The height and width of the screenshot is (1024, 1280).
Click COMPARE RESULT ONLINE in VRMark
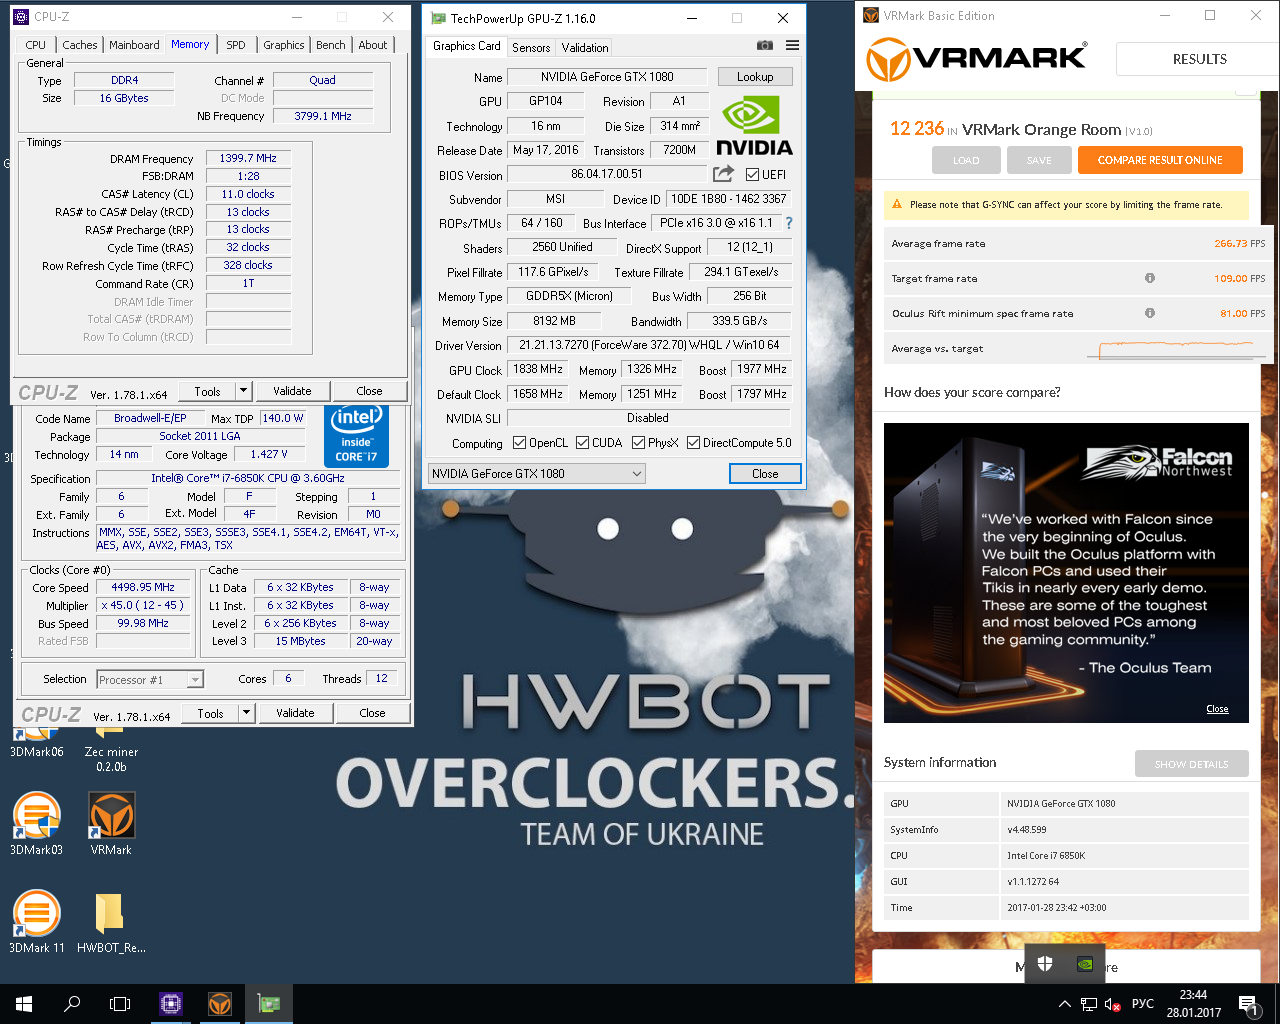point(1160,160)
